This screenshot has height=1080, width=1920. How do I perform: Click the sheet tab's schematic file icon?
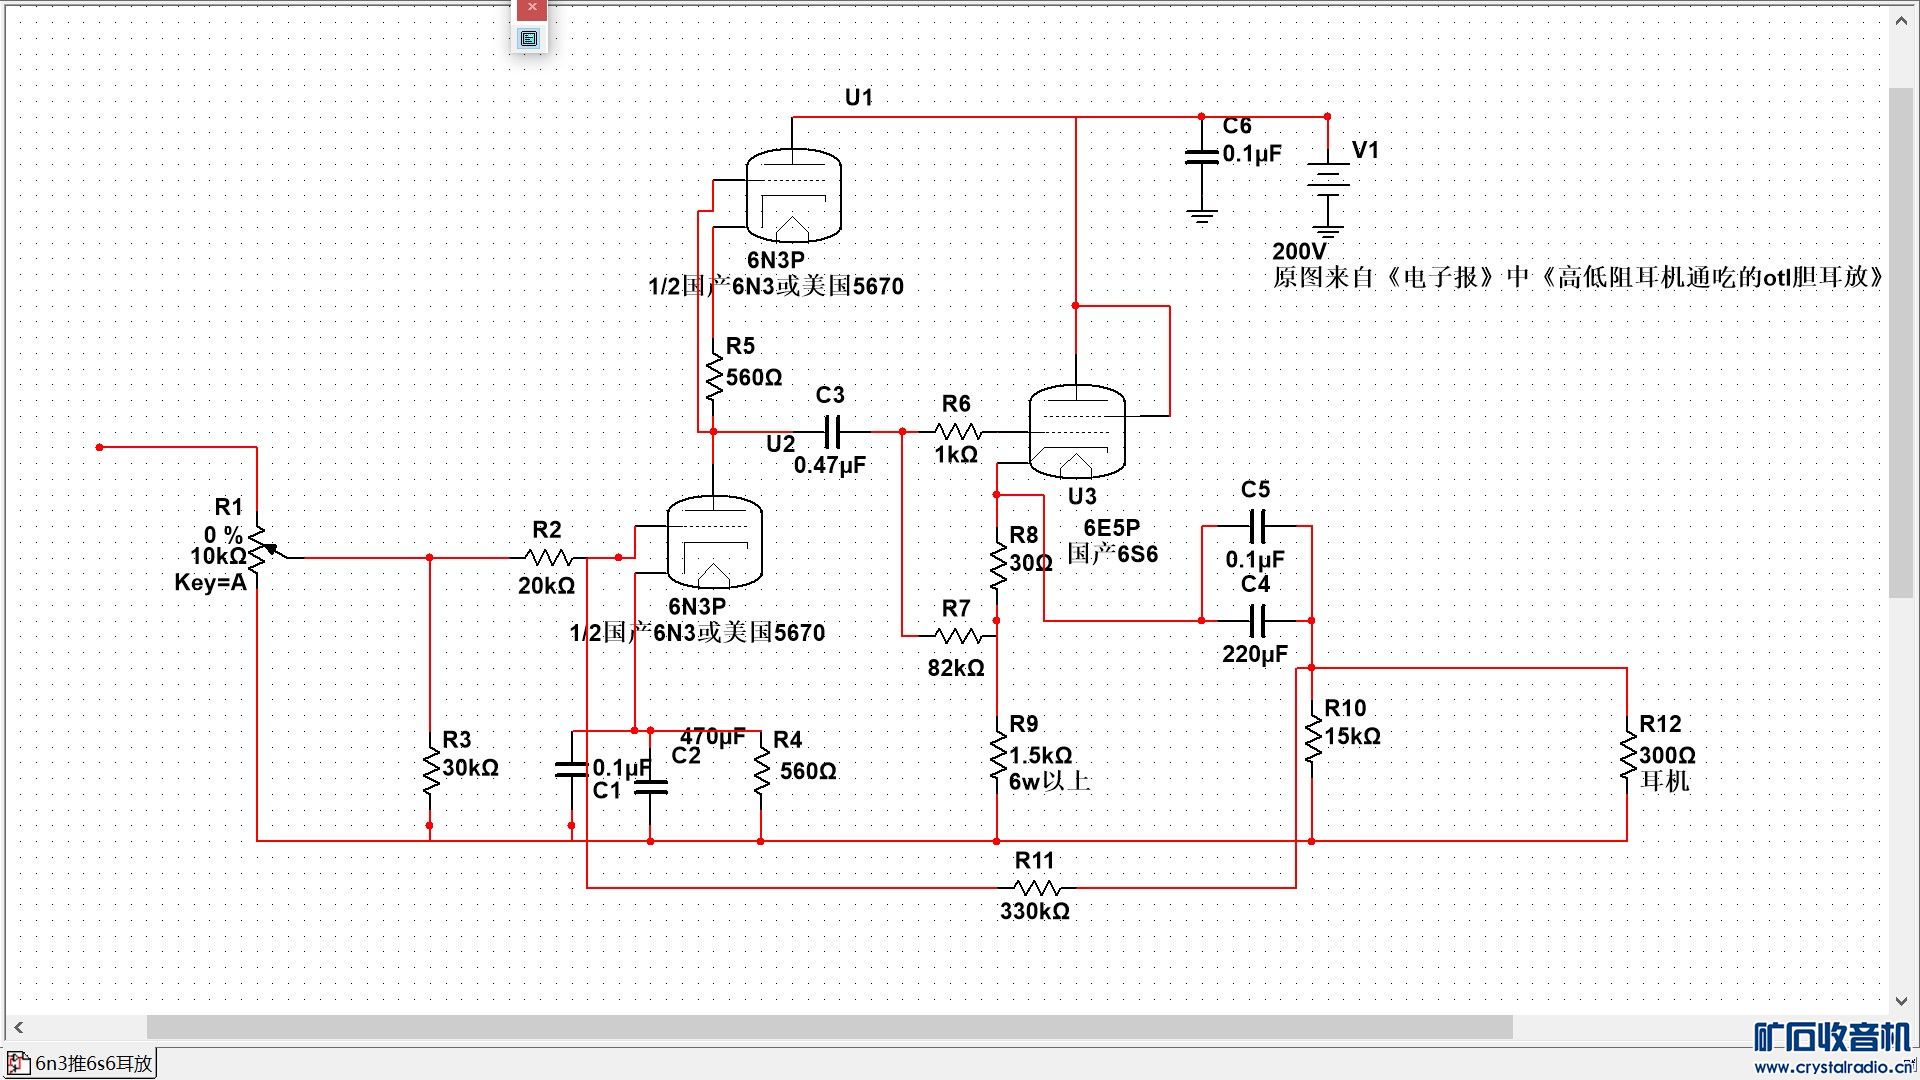(x=18, y=1063)
